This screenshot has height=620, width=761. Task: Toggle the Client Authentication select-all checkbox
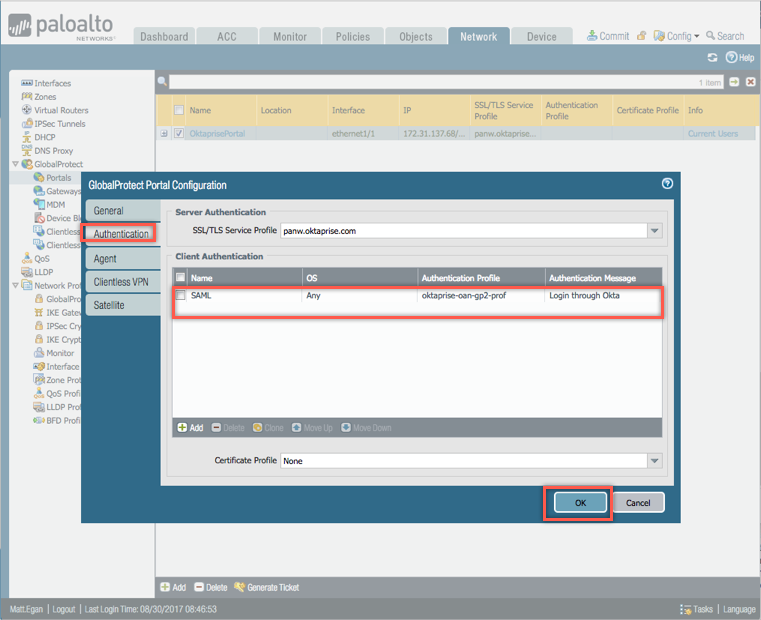pyautogui.click(x=180, y=277)
